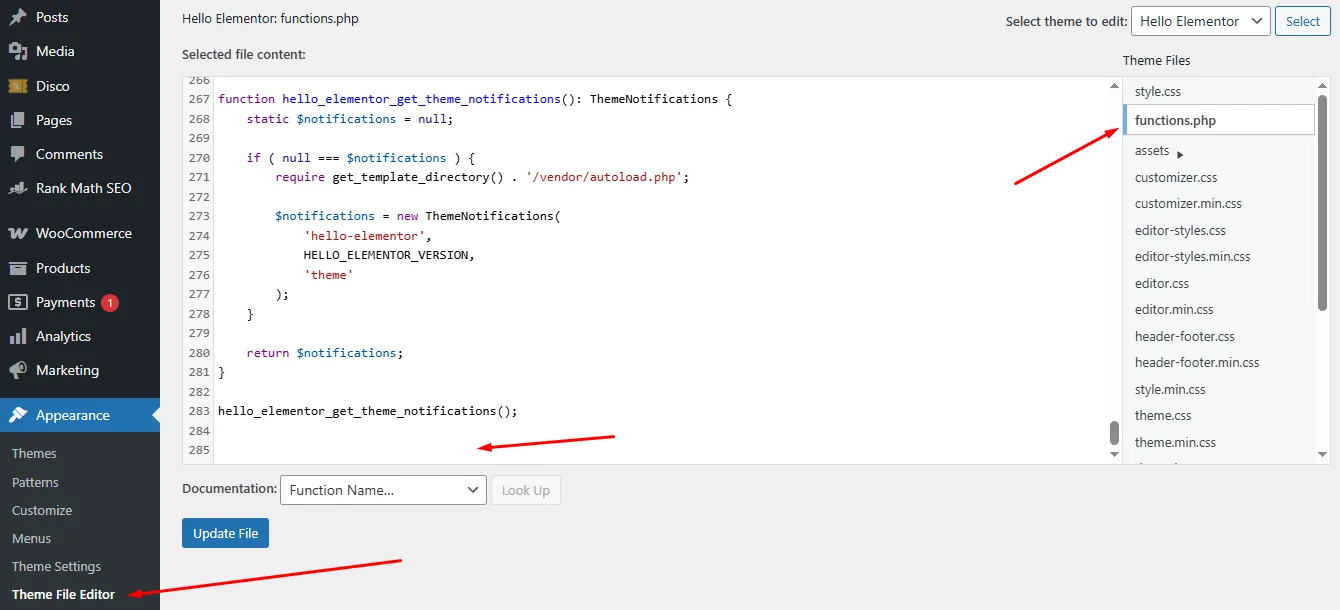
Task: Click the Comments bubble icon
Action: point(18,154)
